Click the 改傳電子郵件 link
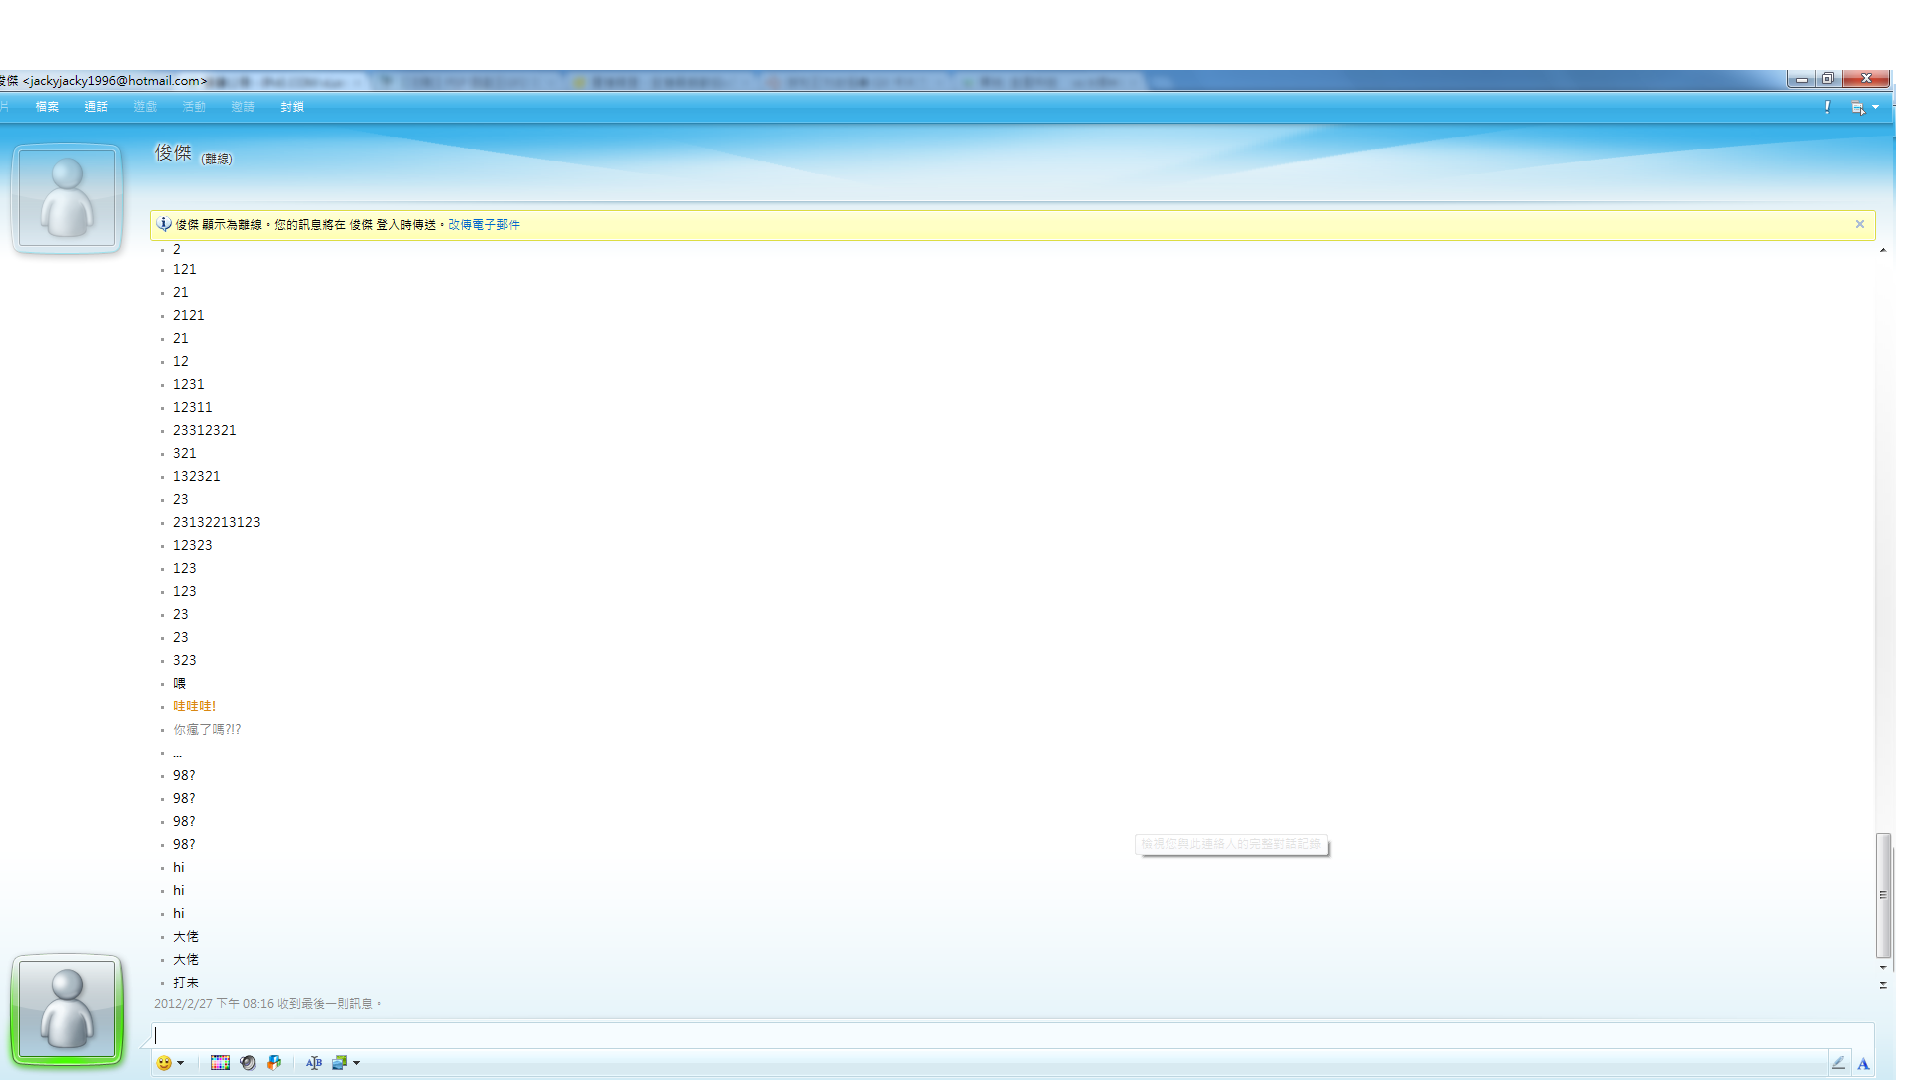 pyautogui.click(x=484, y=225)
